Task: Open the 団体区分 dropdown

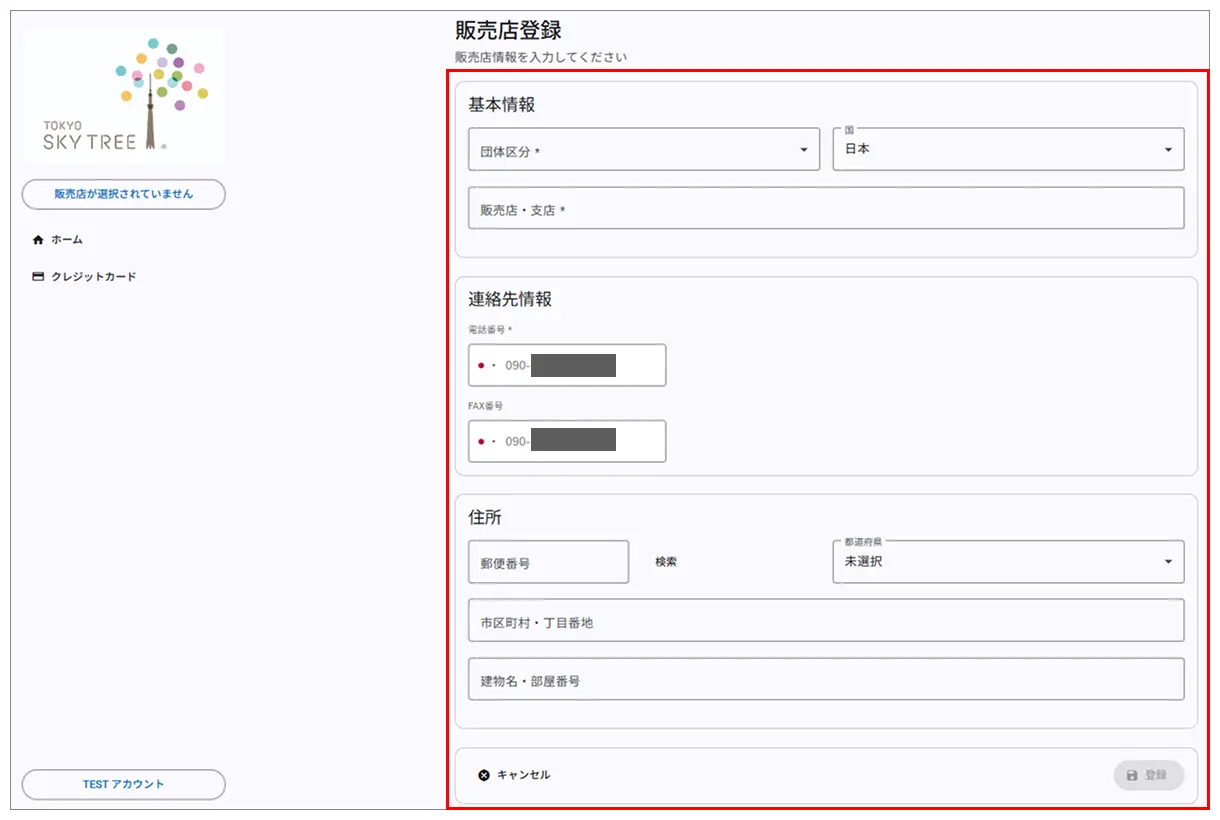Action: pos(644,150)
